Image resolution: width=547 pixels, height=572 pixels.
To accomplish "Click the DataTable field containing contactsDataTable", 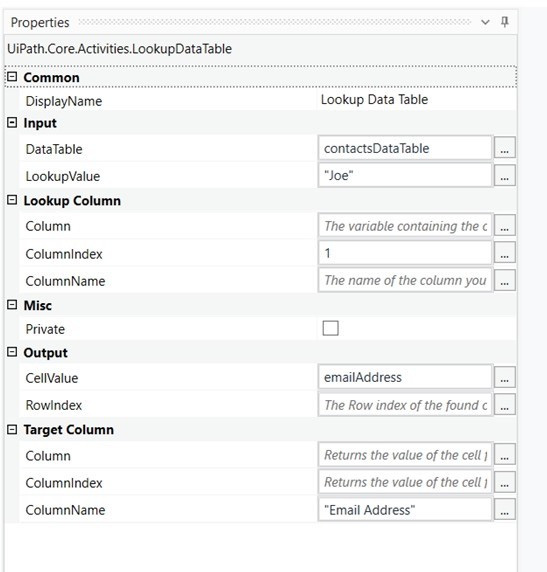I will pos(405,148).
